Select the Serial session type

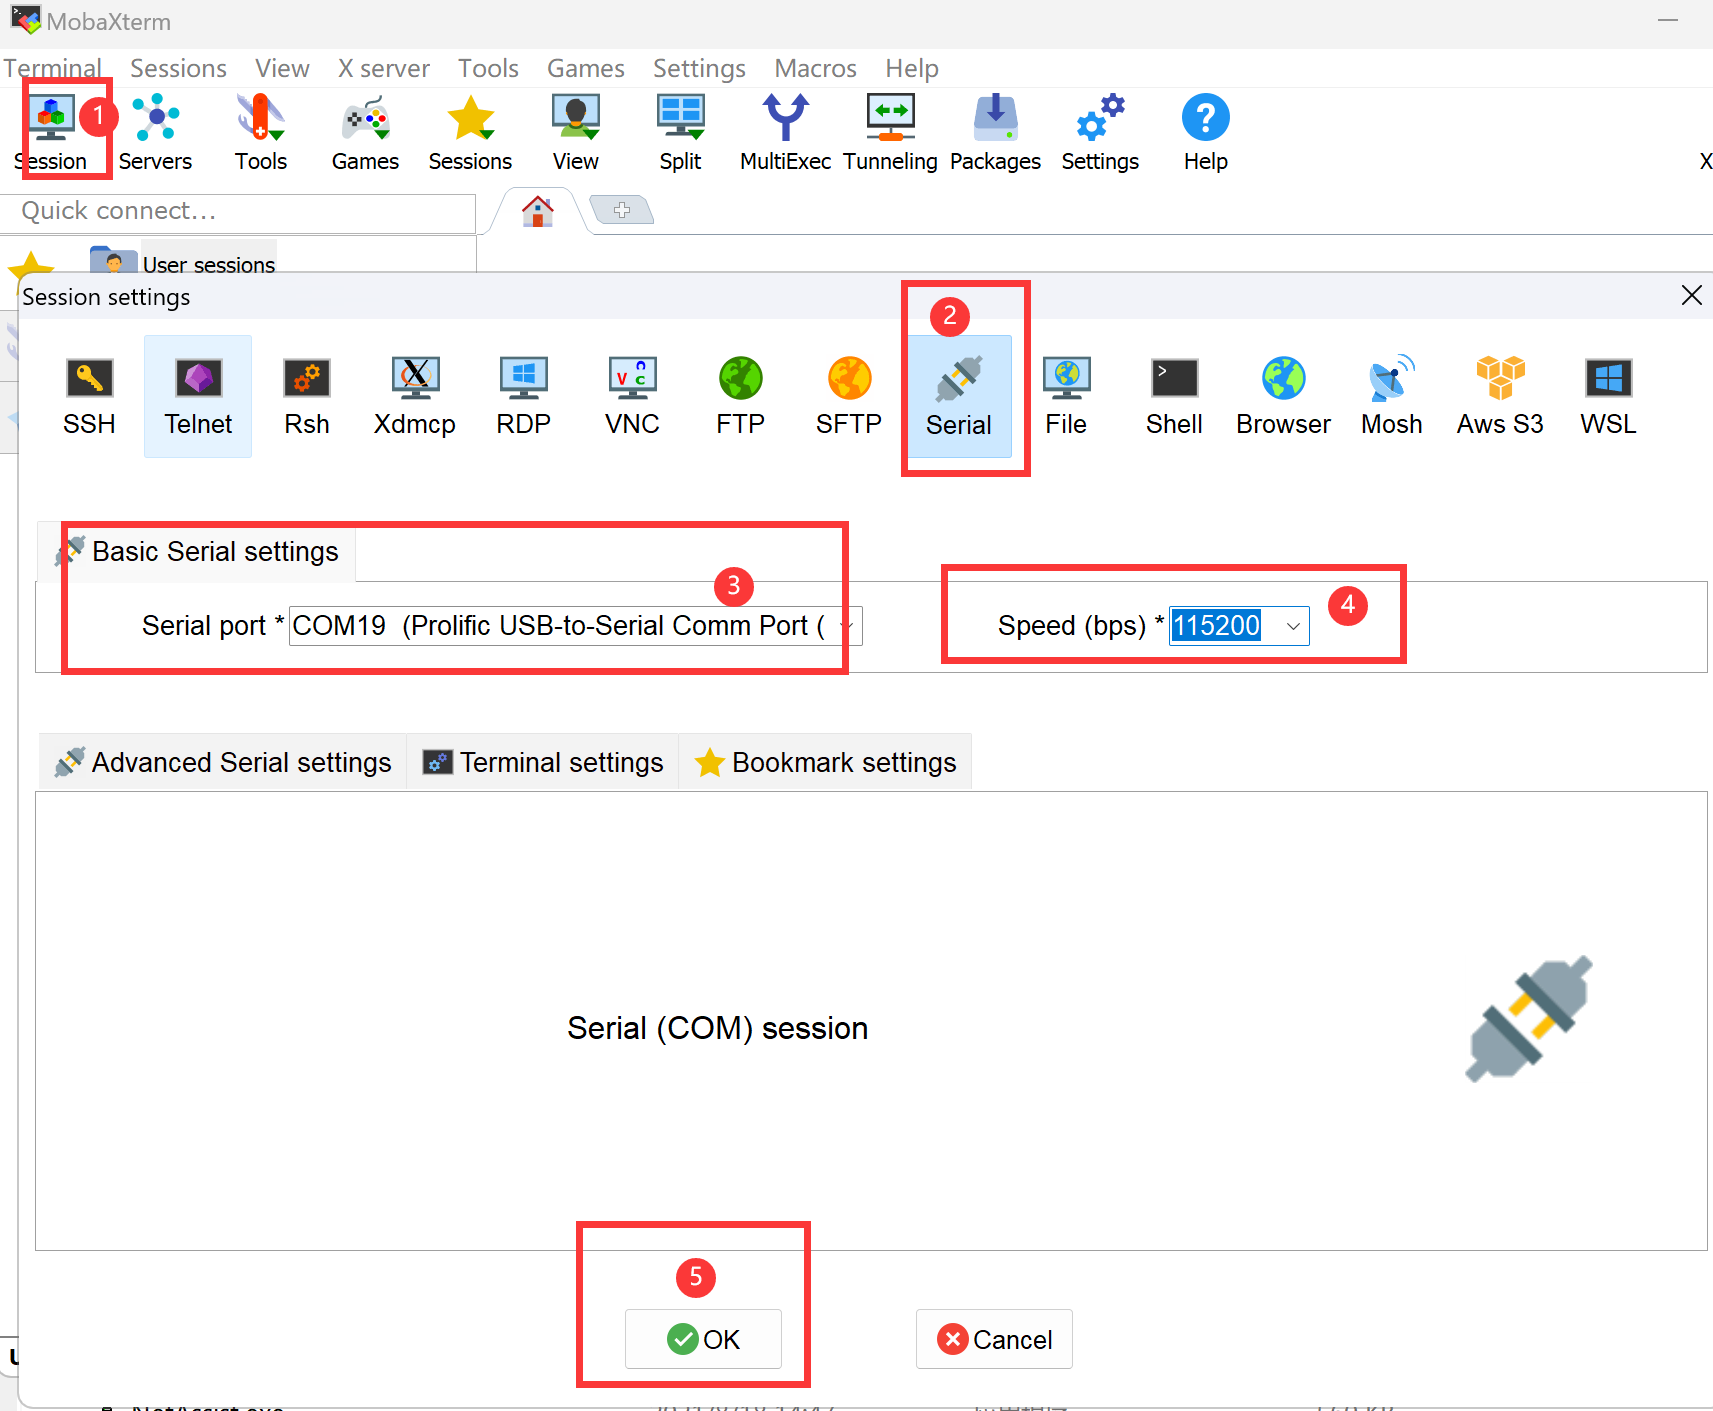pyautogui.click(x=959, y=396)
